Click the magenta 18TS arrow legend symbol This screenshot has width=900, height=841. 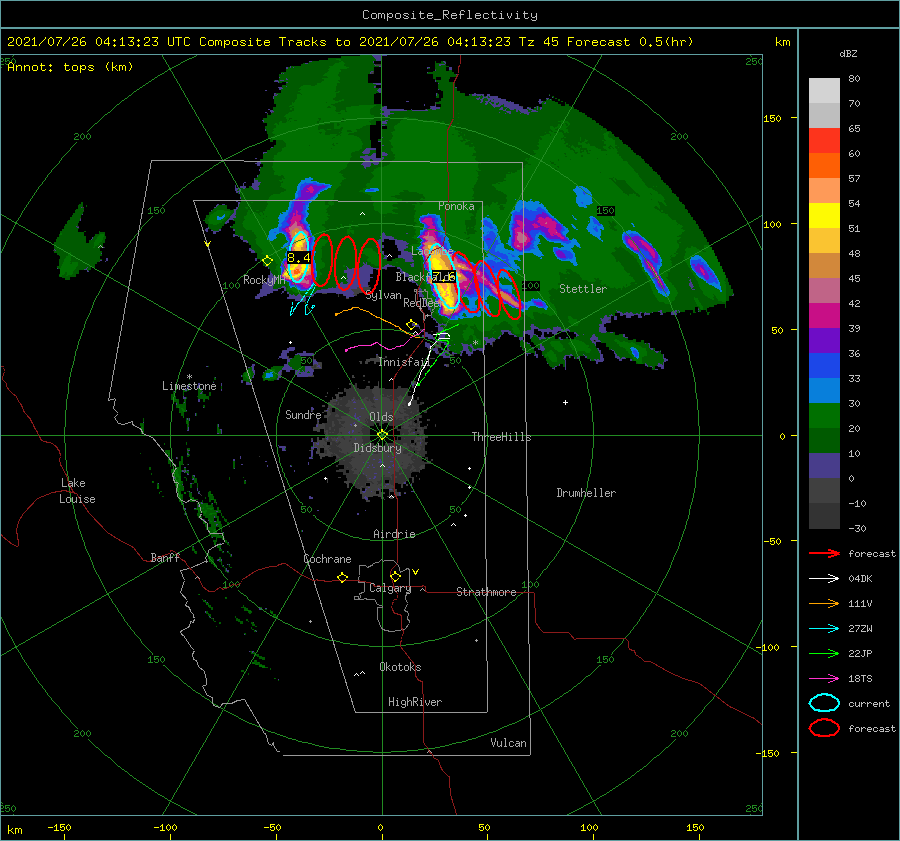point(824,679)
